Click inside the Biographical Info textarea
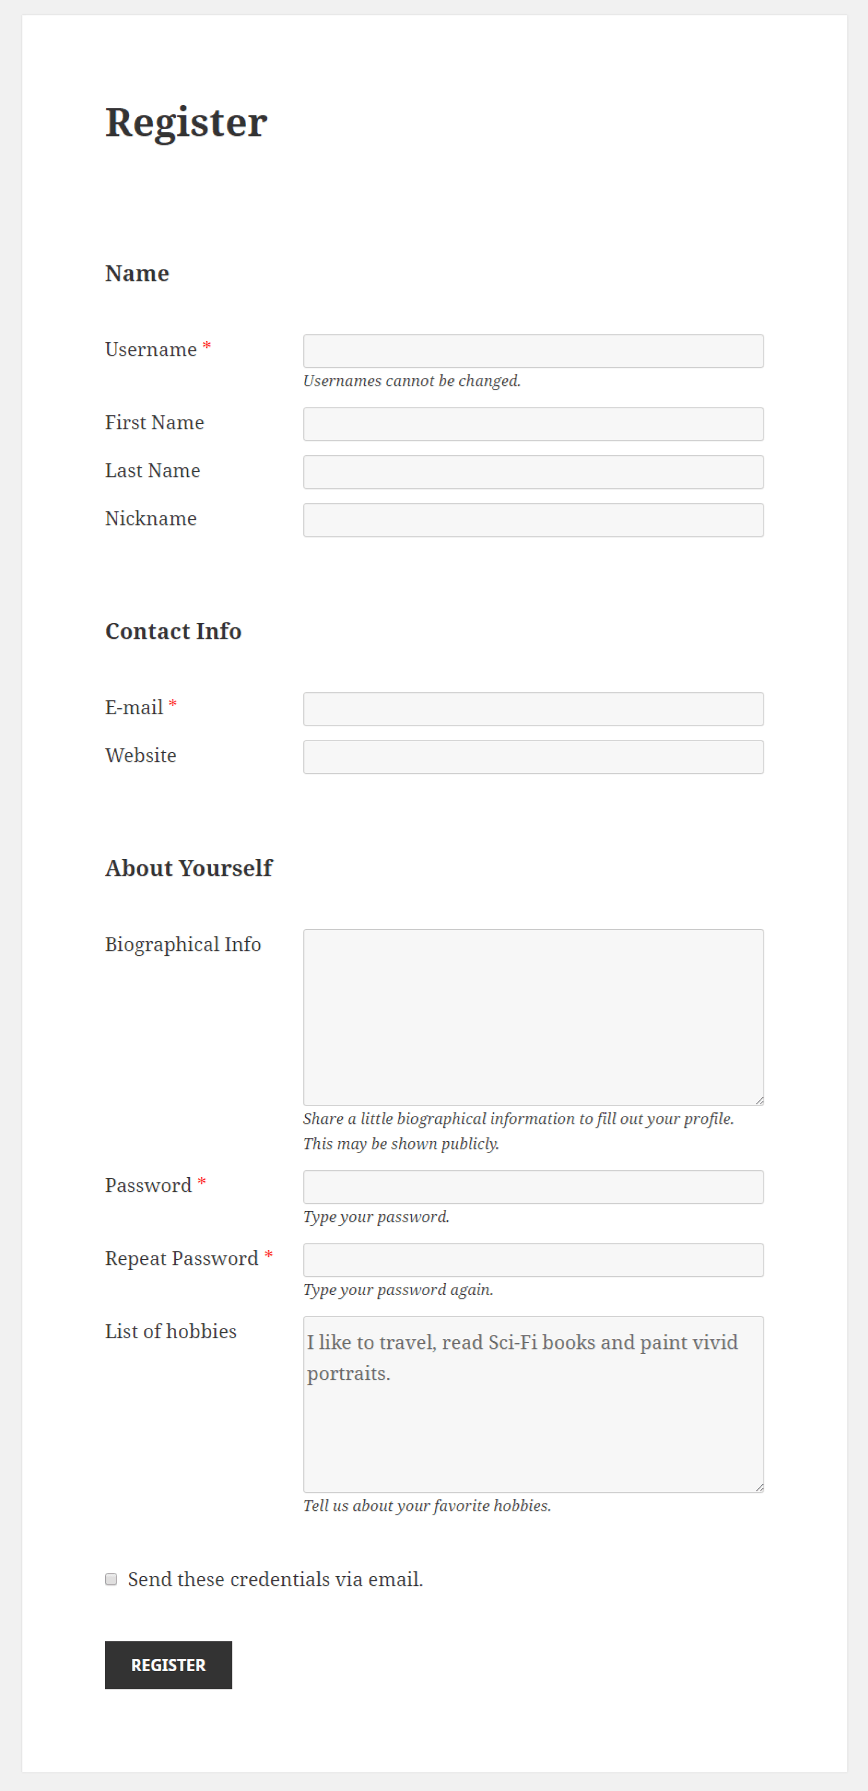 pyautogui.click(x=533, y=1017)
